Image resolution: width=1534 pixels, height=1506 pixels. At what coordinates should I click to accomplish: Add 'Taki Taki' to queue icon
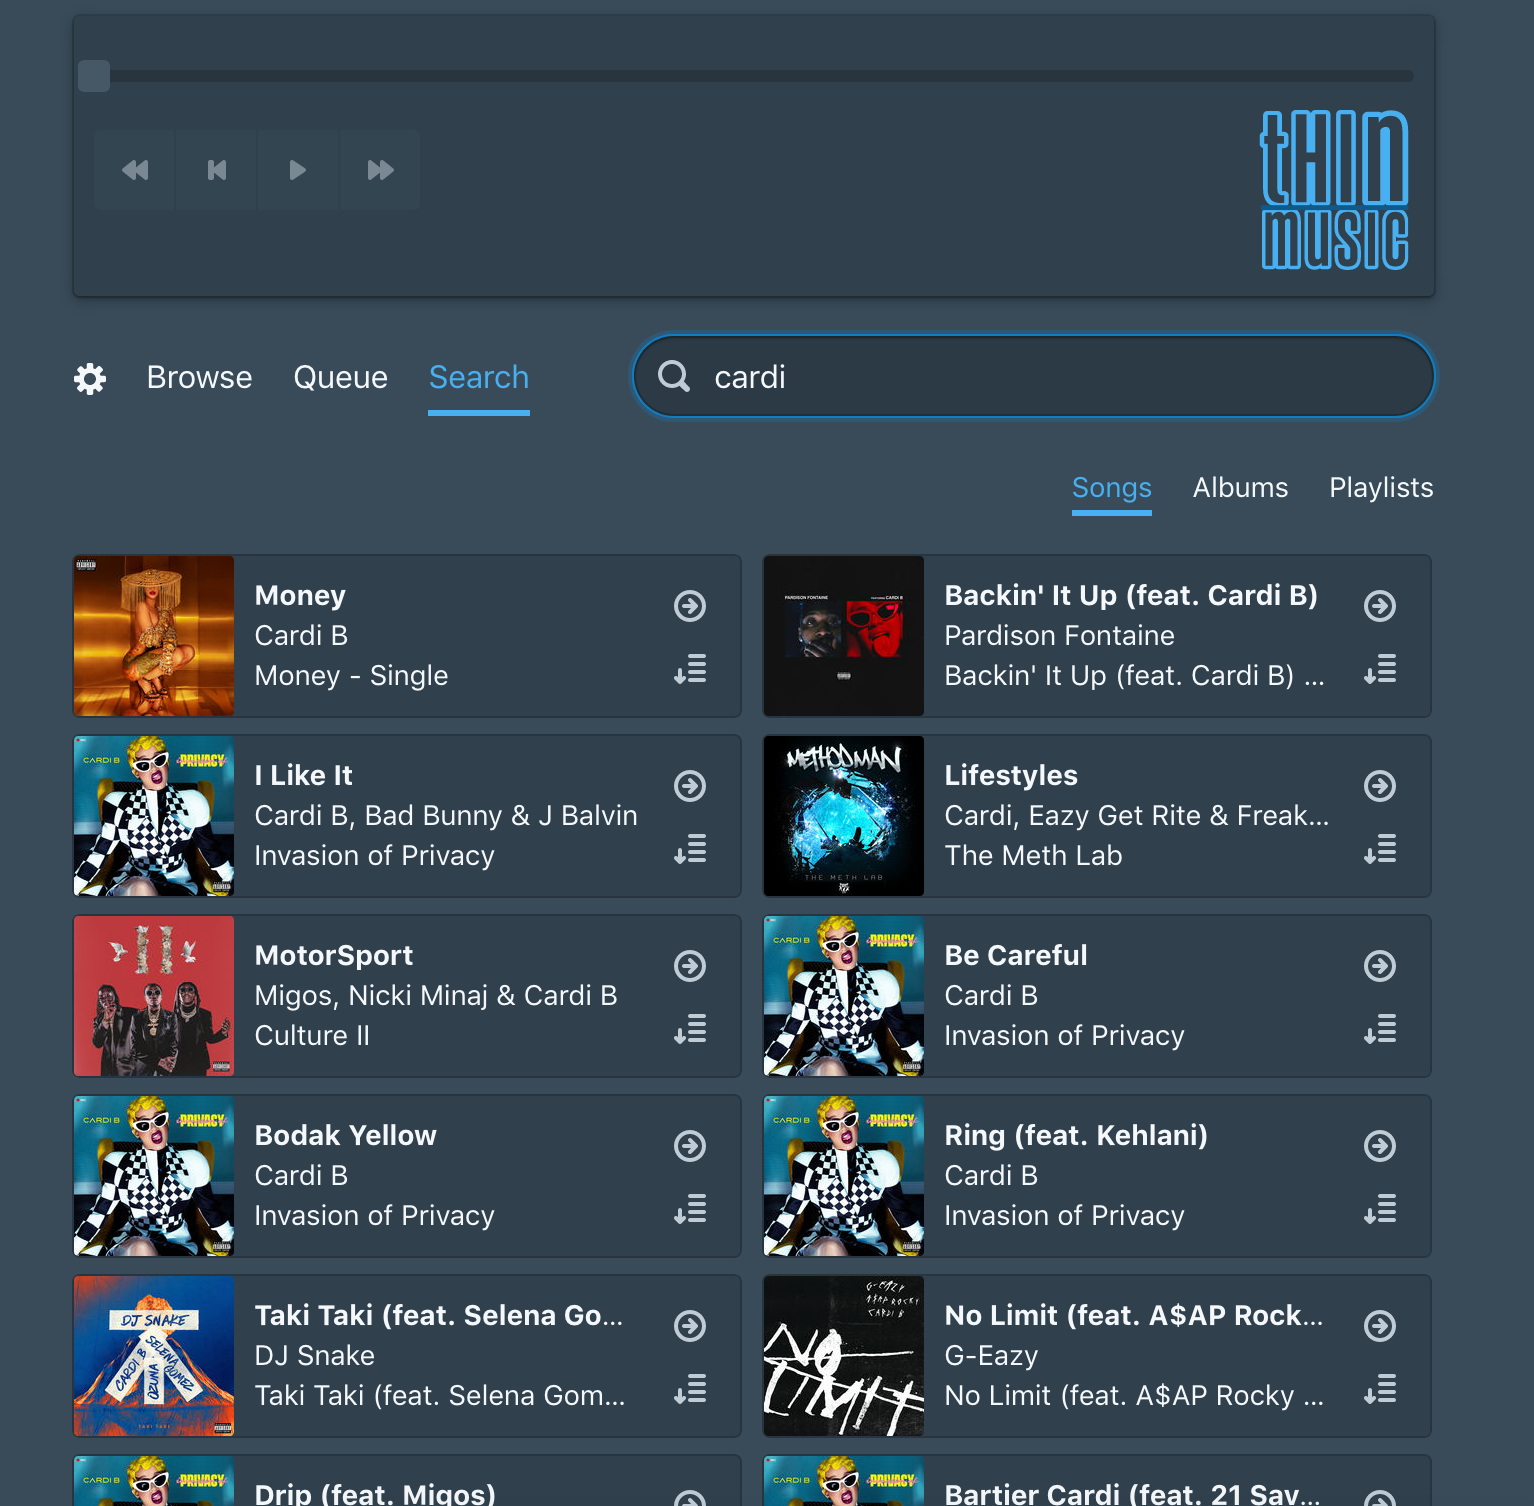coord(690,1389)
